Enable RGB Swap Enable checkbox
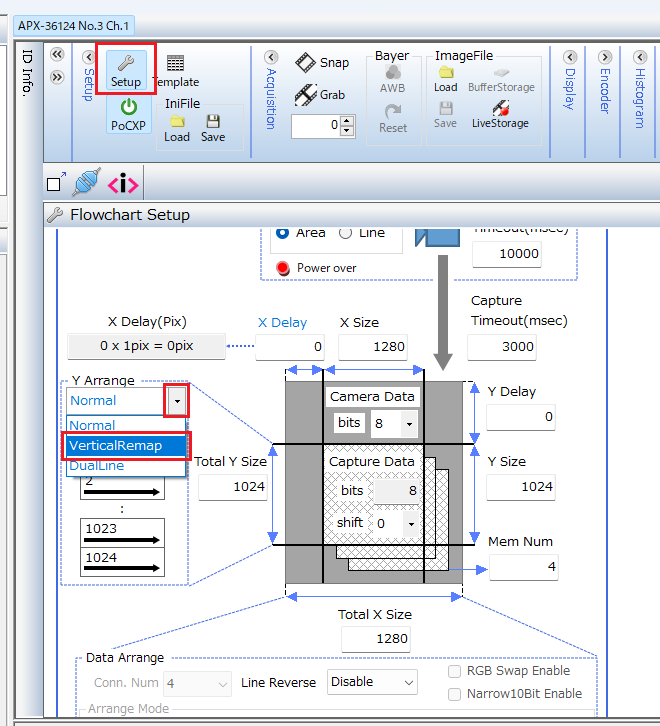This screenshot has width=660, height=726. (454, 671)
